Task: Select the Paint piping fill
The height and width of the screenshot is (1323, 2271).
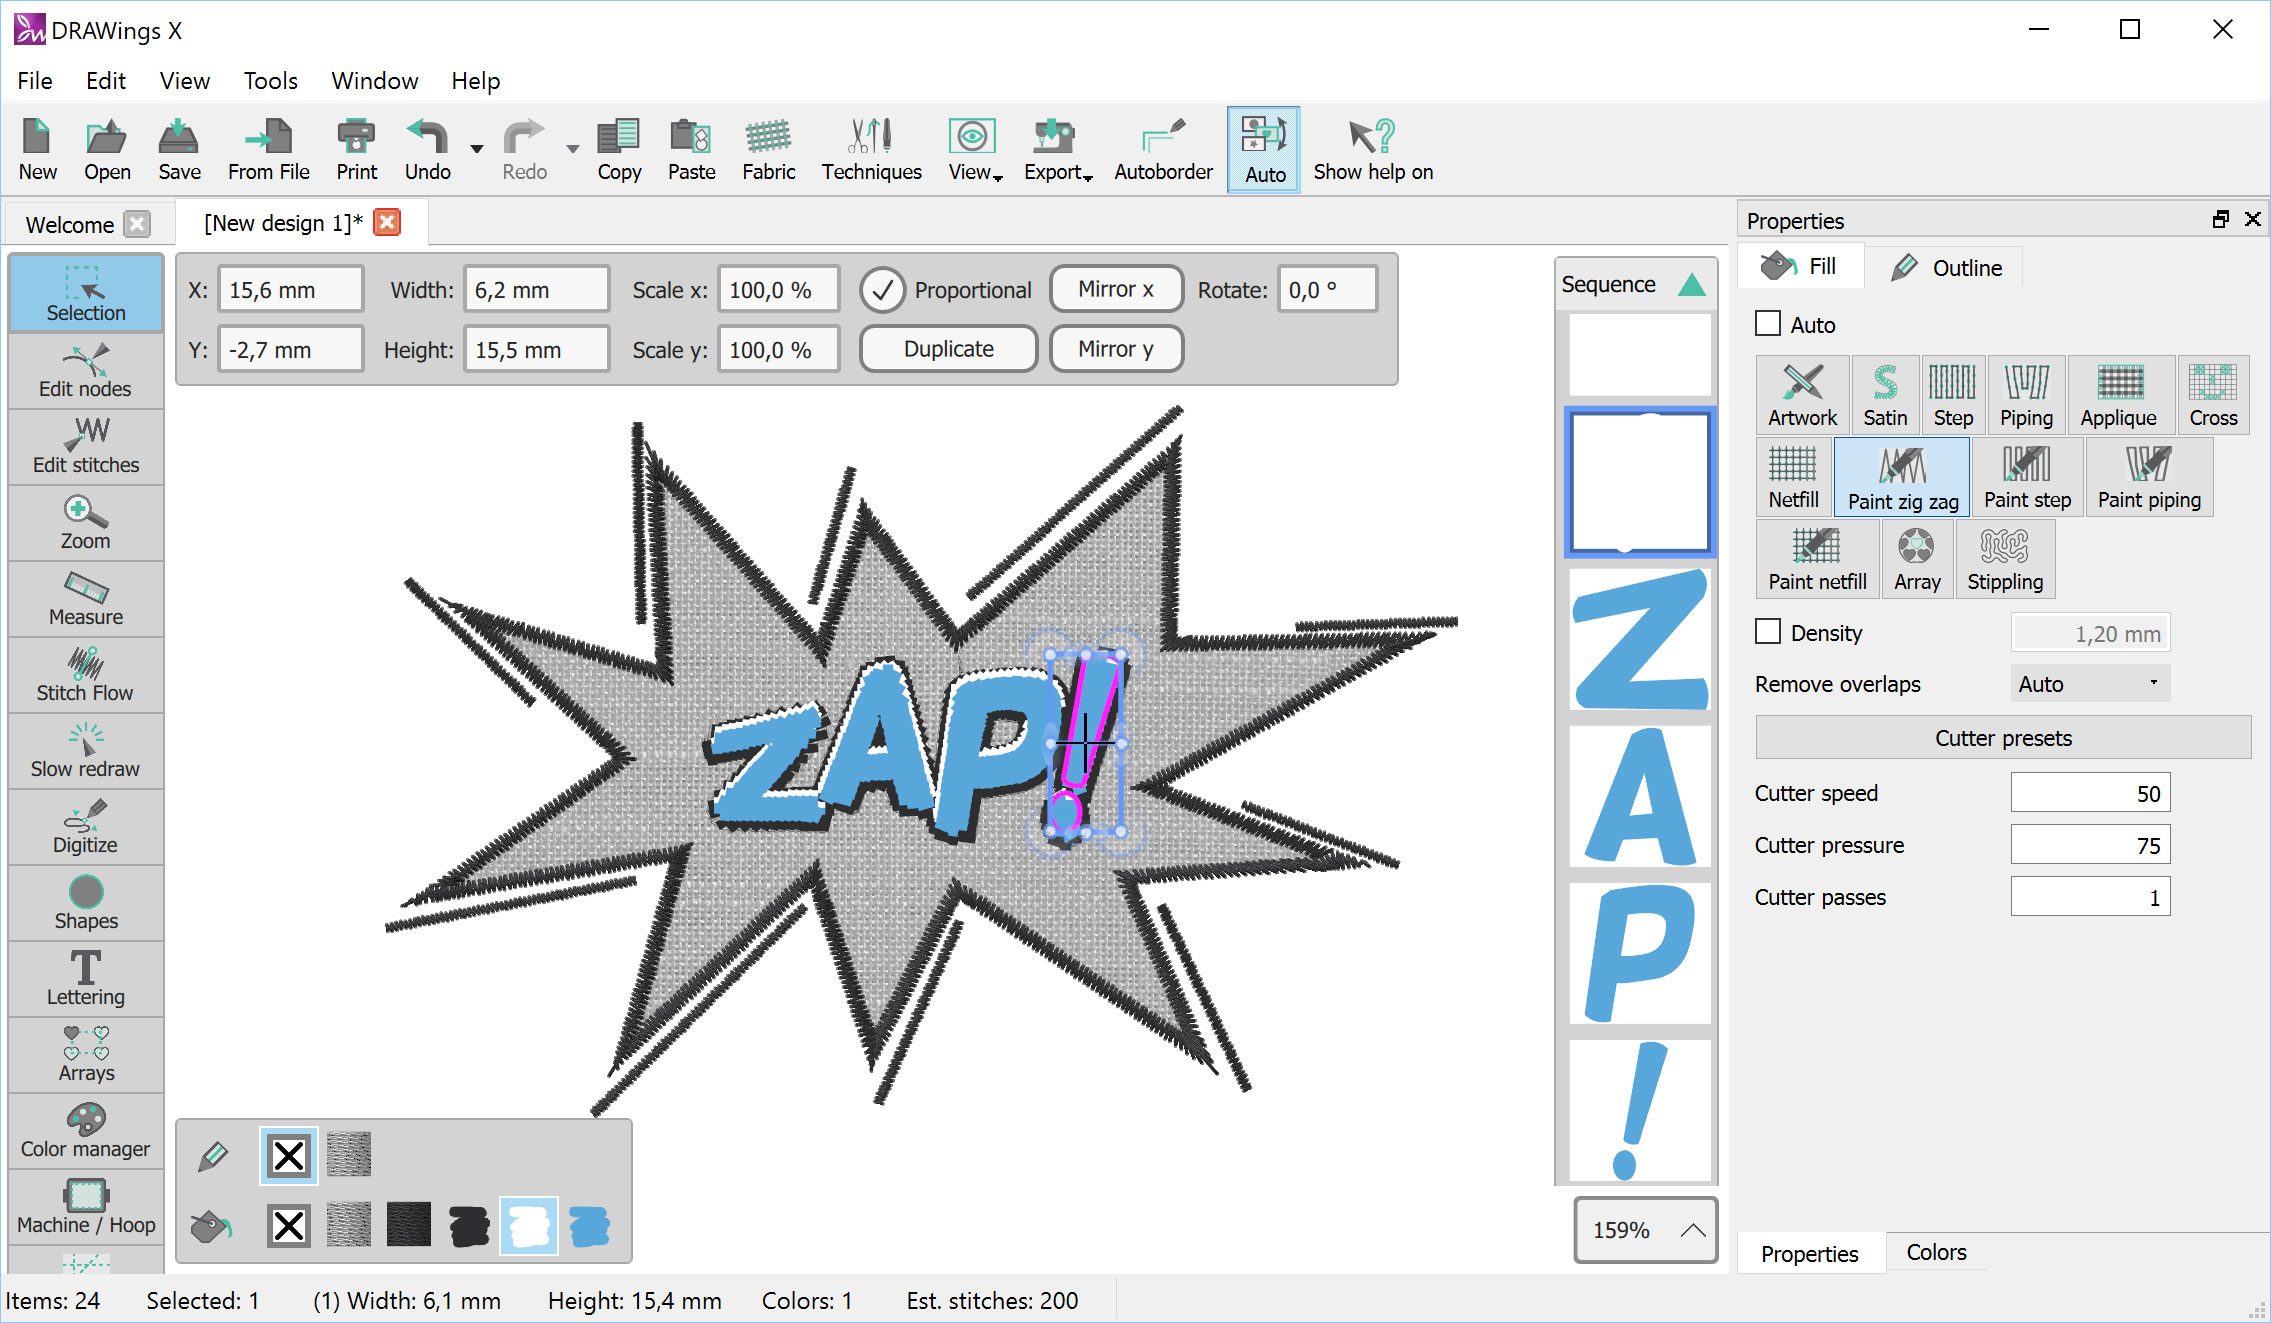Action: 2149,477
